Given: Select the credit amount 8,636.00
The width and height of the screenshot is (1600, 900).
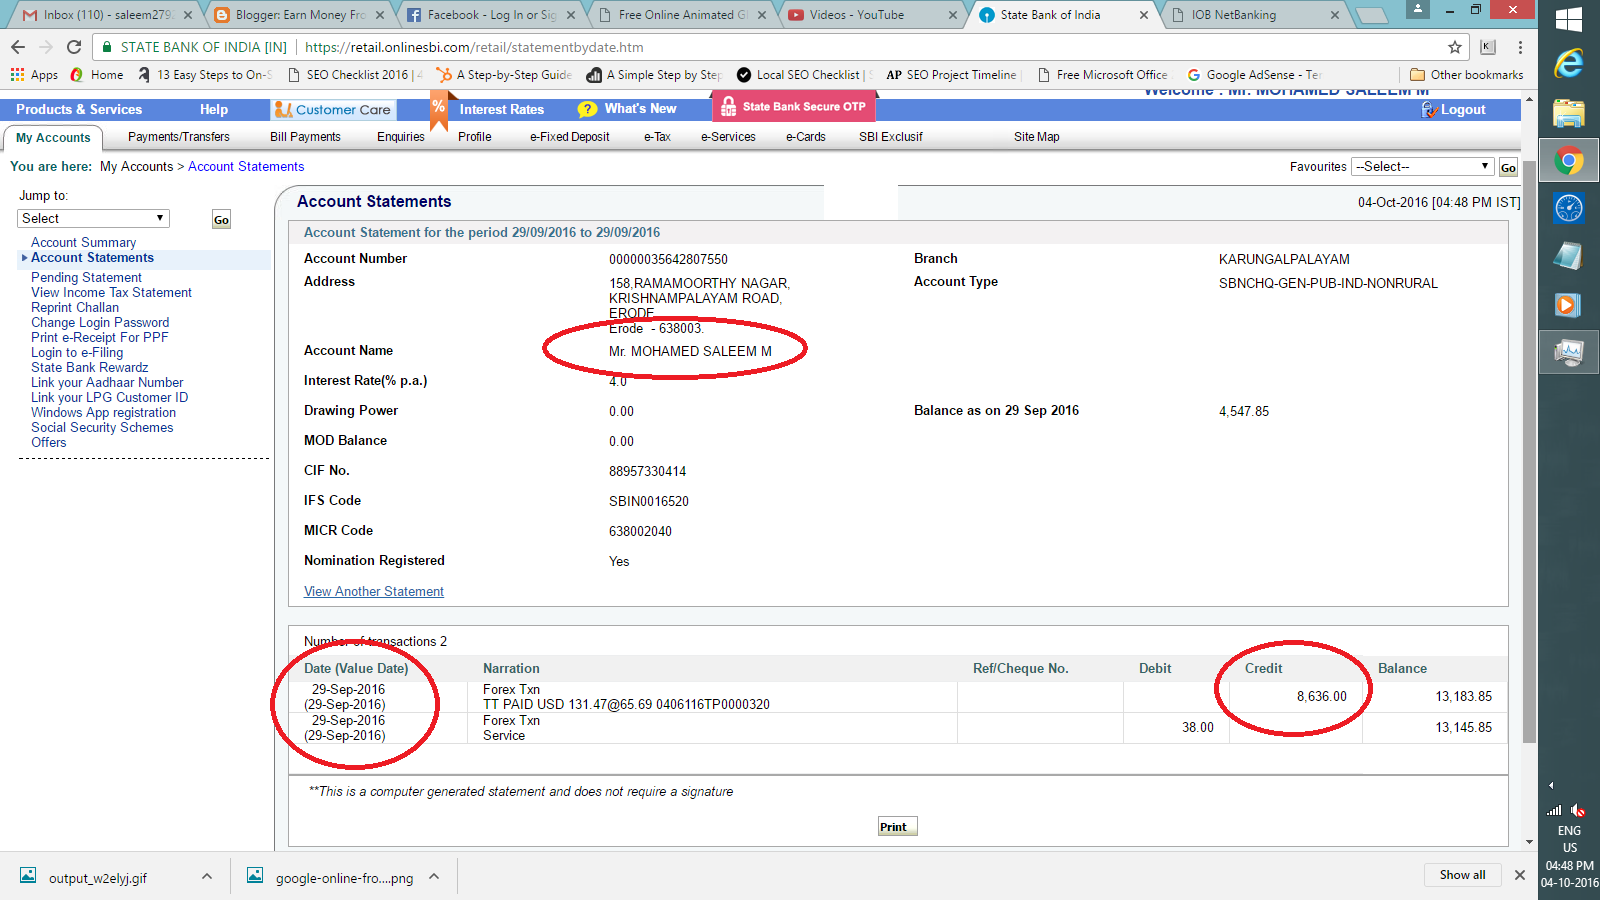Looking at the screenshot, I should (1321, 697).
